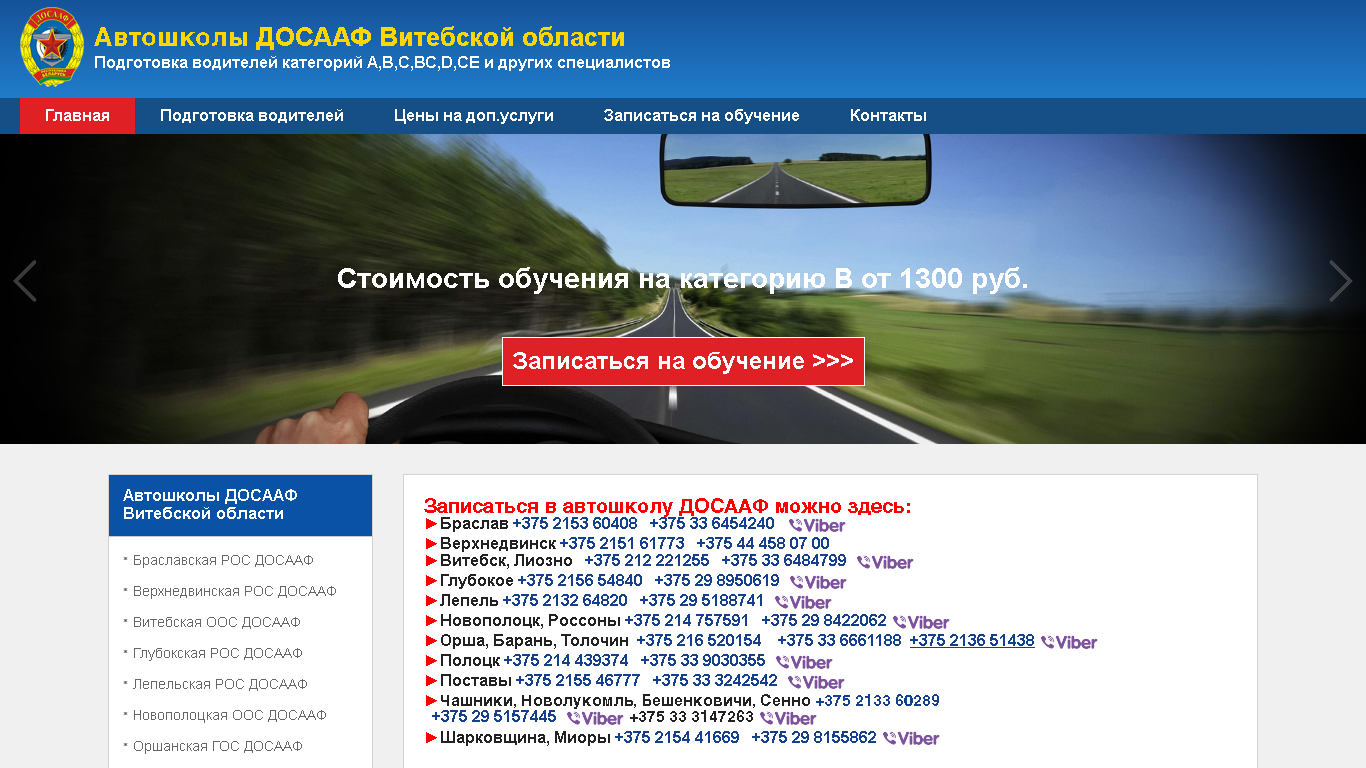Select Верхнедвинская РОС ДОСААФ link

click(x=235, y=591)
